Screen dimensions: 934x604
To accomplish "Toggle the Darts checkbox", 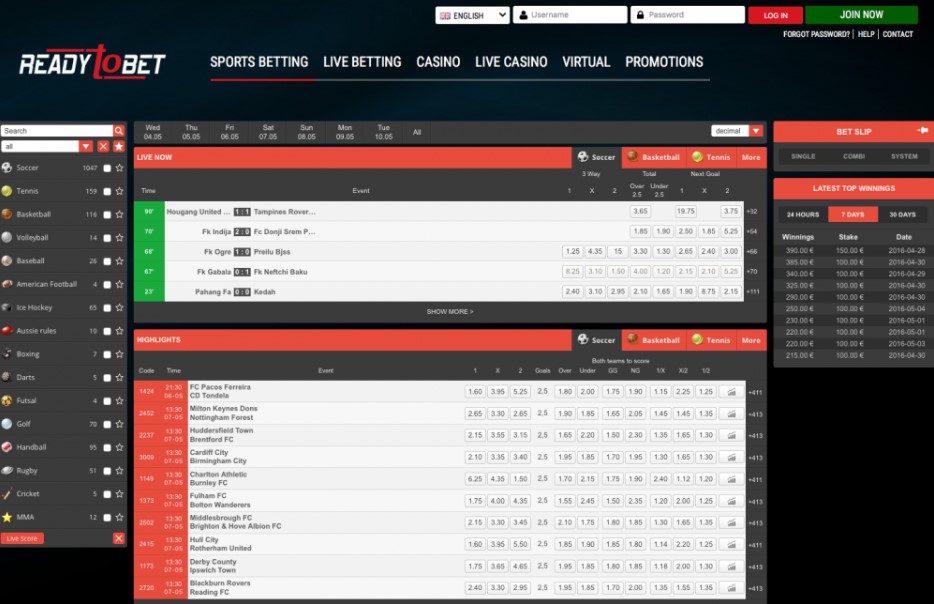I will click(x=107, y=378).
